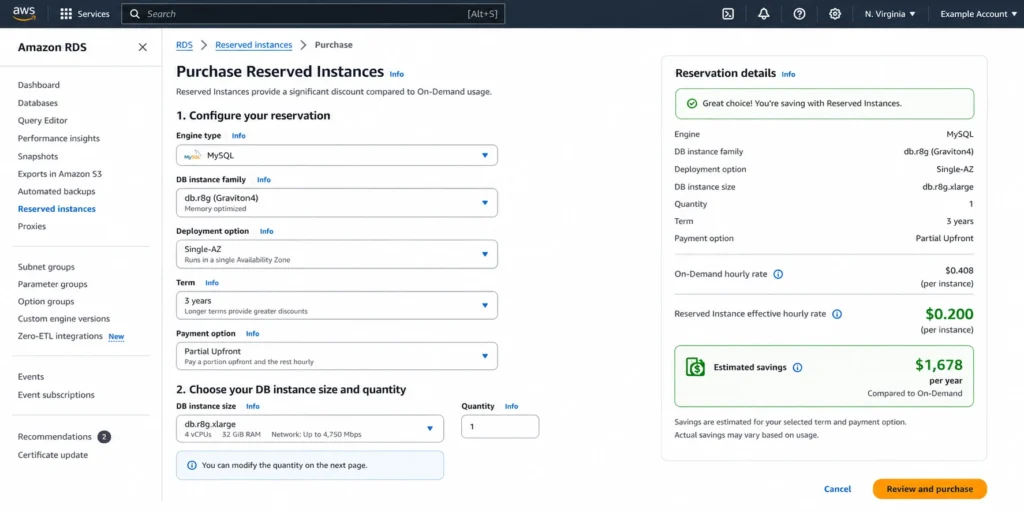
Task: Open settings gear icon
Action: [x=835, y=14]
